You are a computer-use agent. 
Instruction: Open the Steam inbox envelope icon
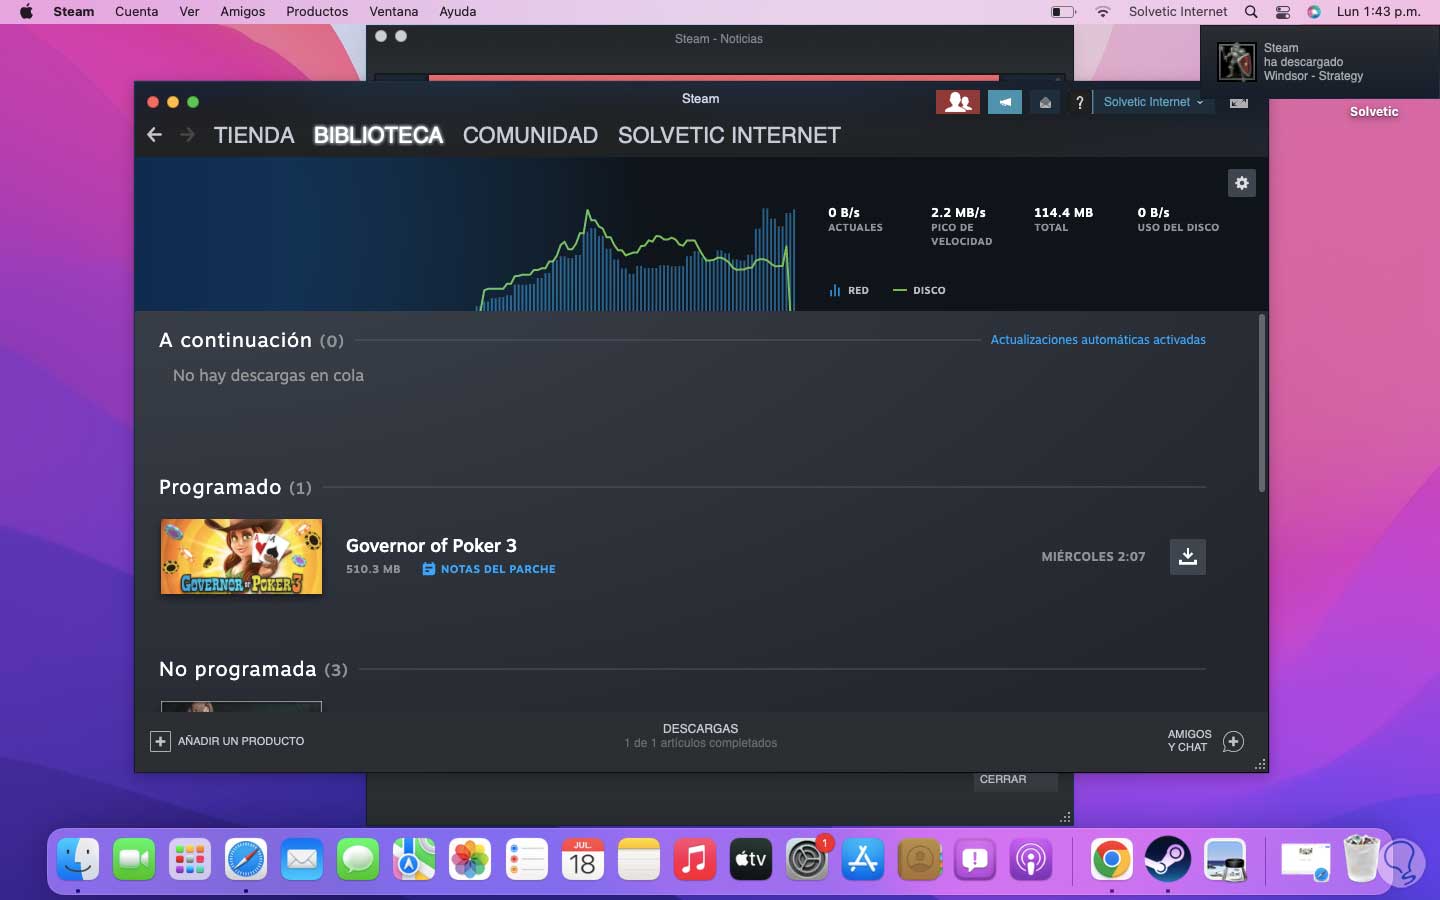1045,102
